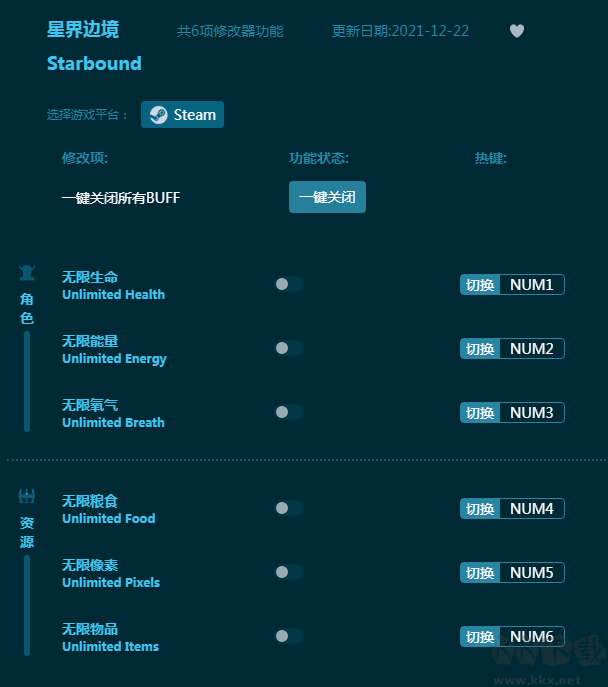Click hotkey switch label beside NUM3

click(480, 413)
